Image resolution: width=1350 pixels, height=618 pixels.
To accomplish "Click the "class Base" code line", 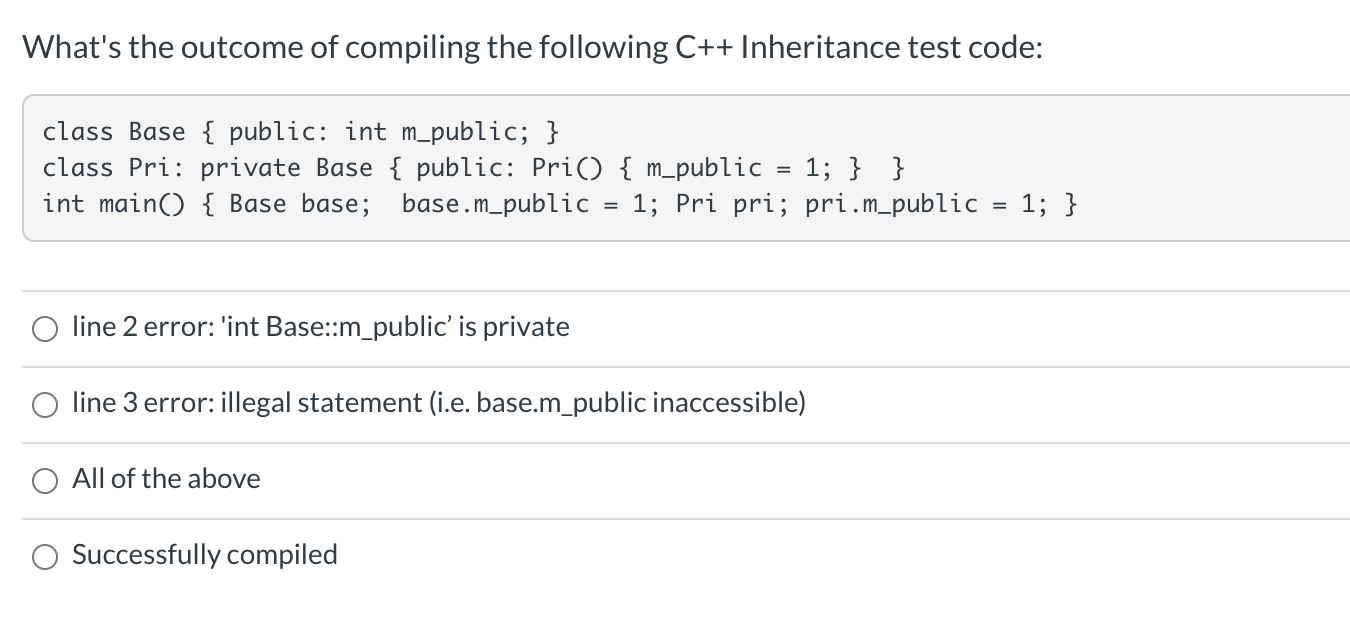I will [301, 132].
